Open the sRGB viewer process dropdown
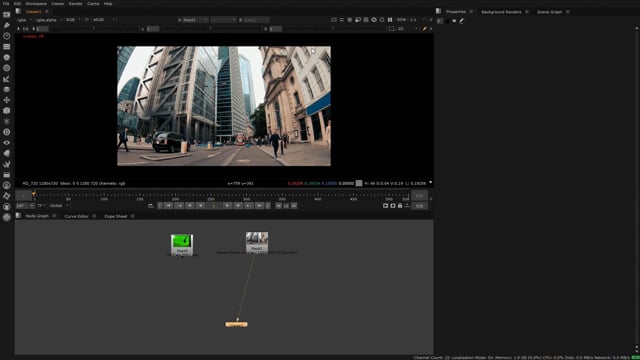This screenshot has width=640, height=360. (104, 20)
